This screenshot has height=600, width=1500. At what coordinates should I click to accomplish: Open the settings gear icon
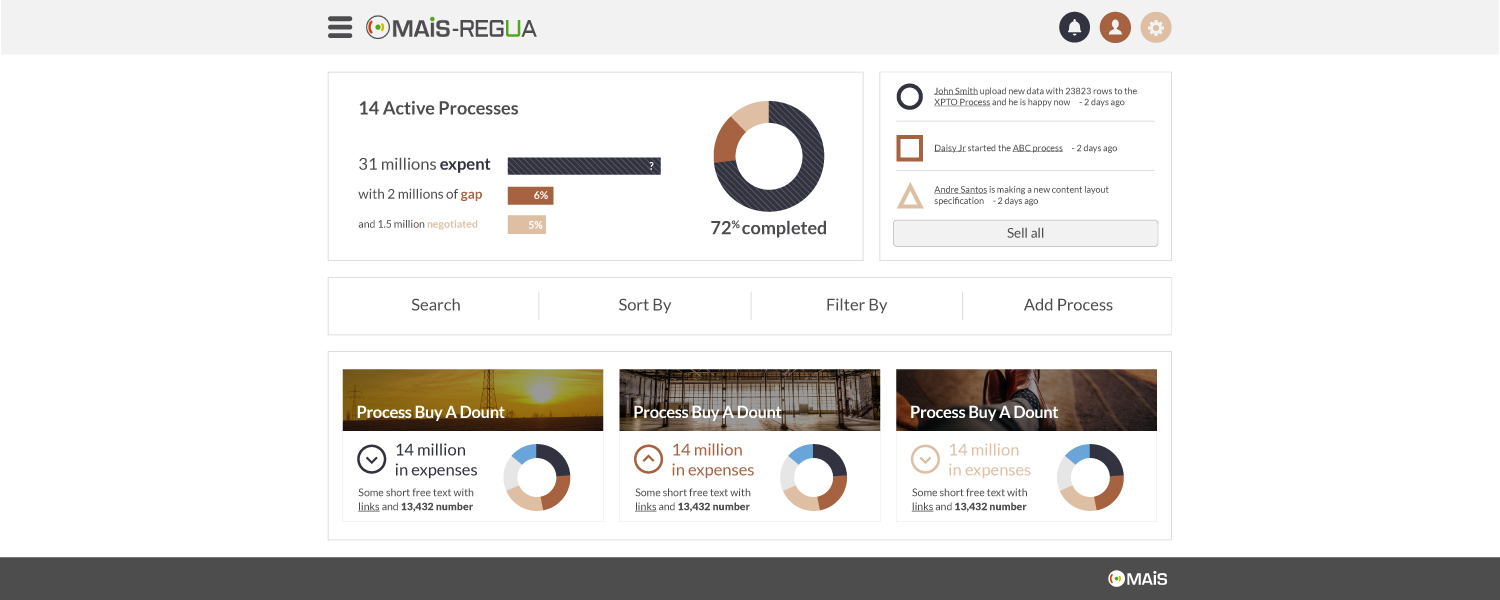pyautogui.click(x=1156, y=28)
